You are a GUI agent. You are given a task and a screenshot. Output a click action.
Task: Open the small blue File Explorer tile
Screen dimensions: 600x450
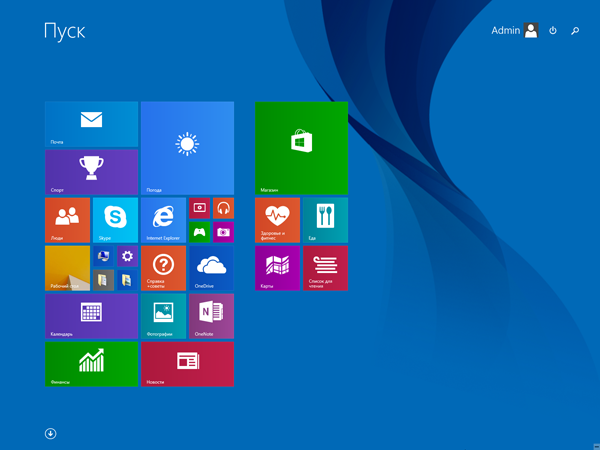coord(127,280)
